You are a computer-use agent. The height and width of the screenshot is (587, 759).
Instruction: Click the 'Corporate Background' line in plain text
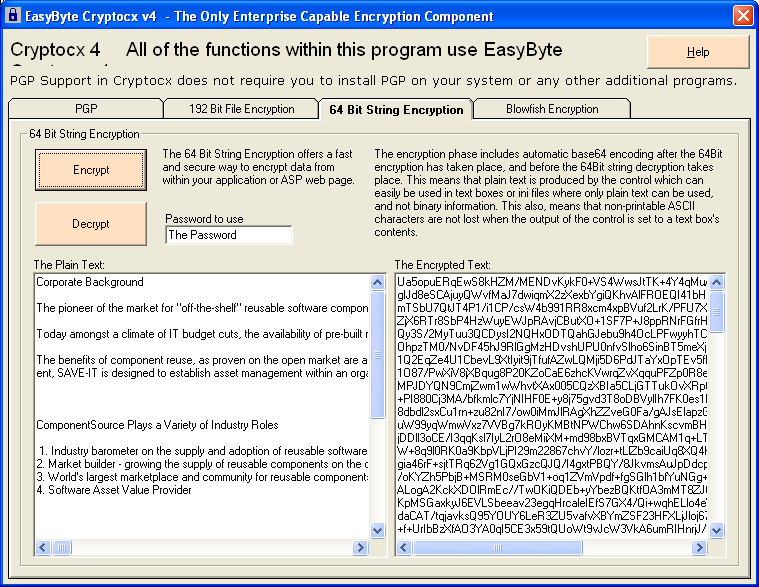point(90,282)
